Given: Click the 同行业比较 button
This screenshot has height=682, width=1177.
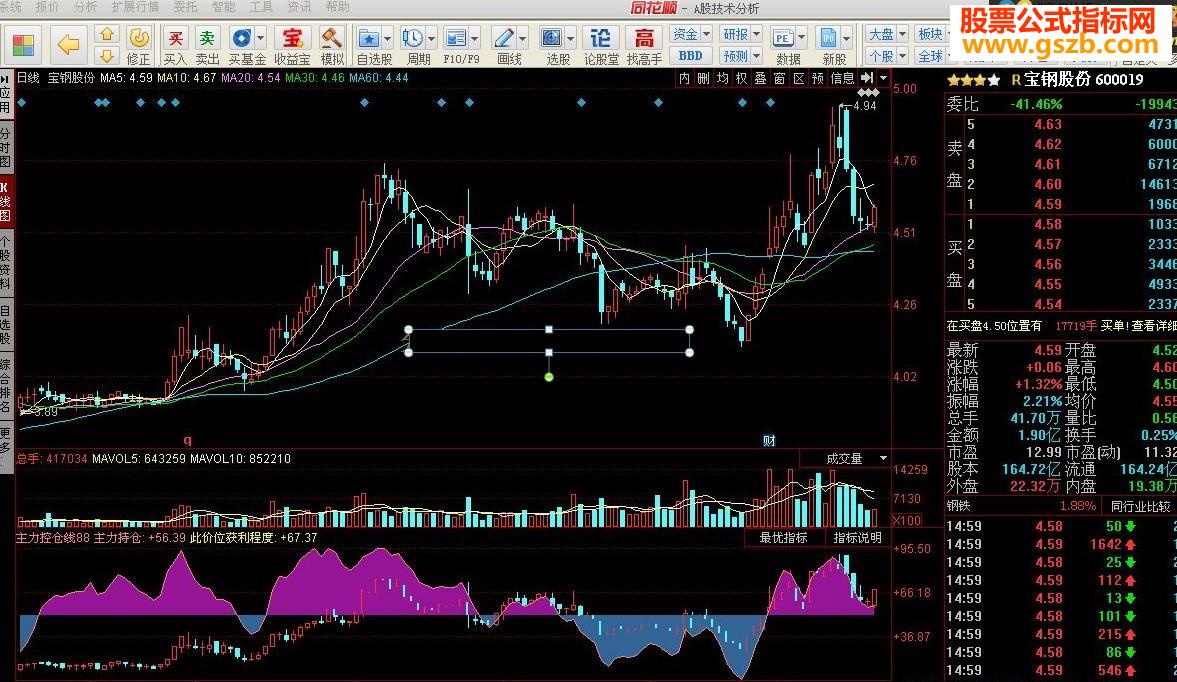Looking at the screenshot, I should coord(1139,506).
